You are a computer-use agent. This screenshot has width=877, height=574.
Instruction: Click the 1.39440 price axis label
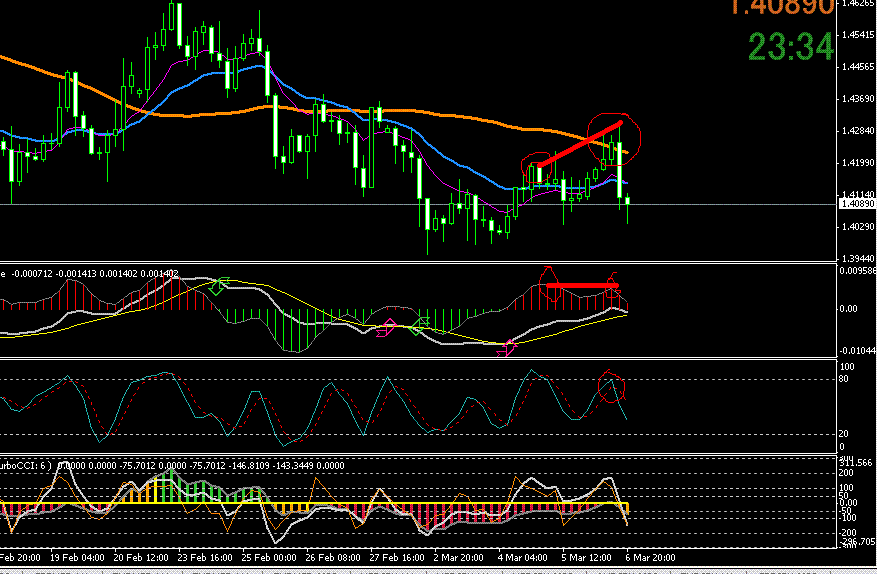coord(858,258)
